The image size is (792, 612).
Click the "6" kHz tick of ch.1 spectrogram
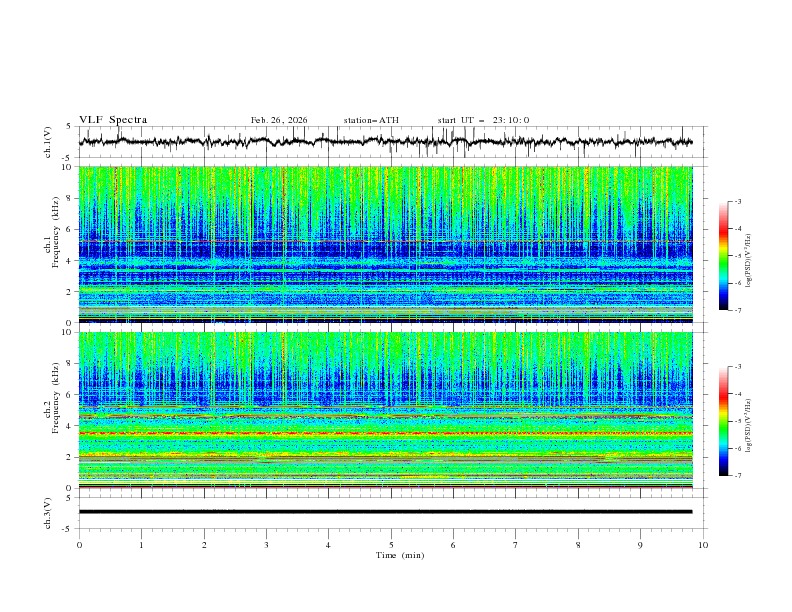69,229
